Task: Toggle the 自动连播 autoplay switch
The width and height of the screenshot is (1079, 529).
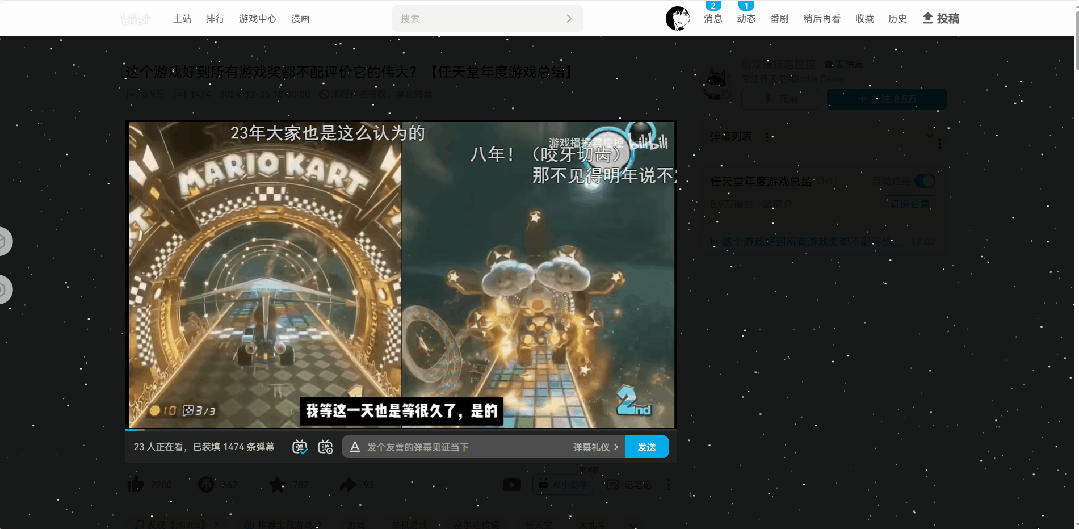Action: point(924,181)
